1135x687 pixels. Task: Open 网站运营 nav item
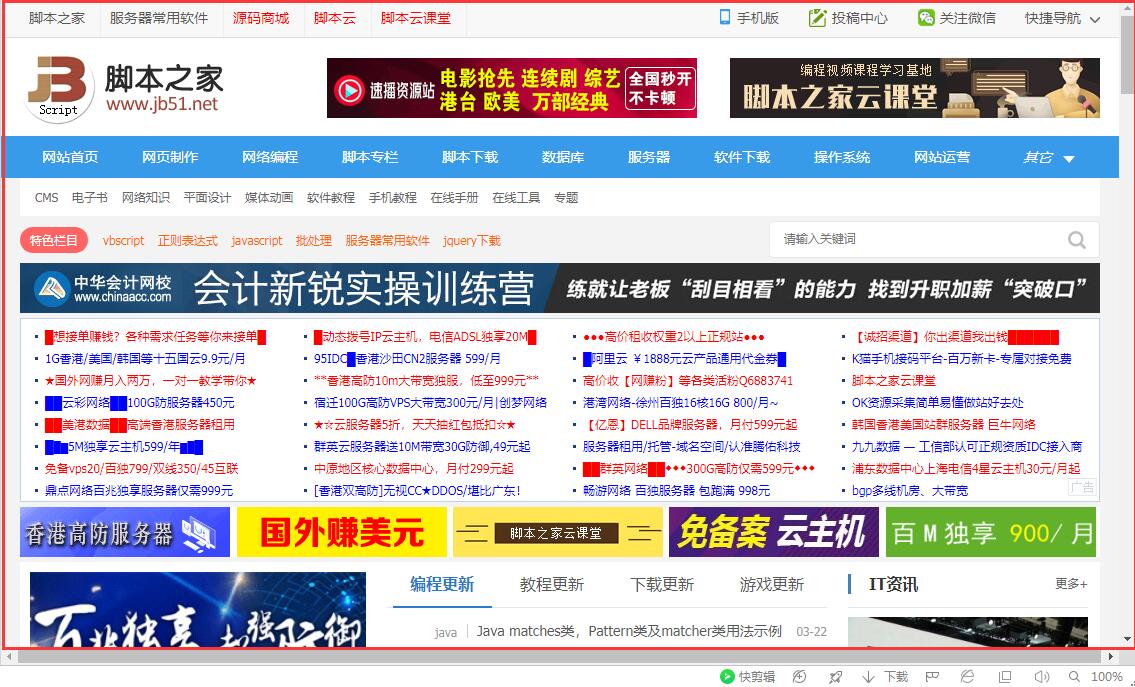coord(942,157)
